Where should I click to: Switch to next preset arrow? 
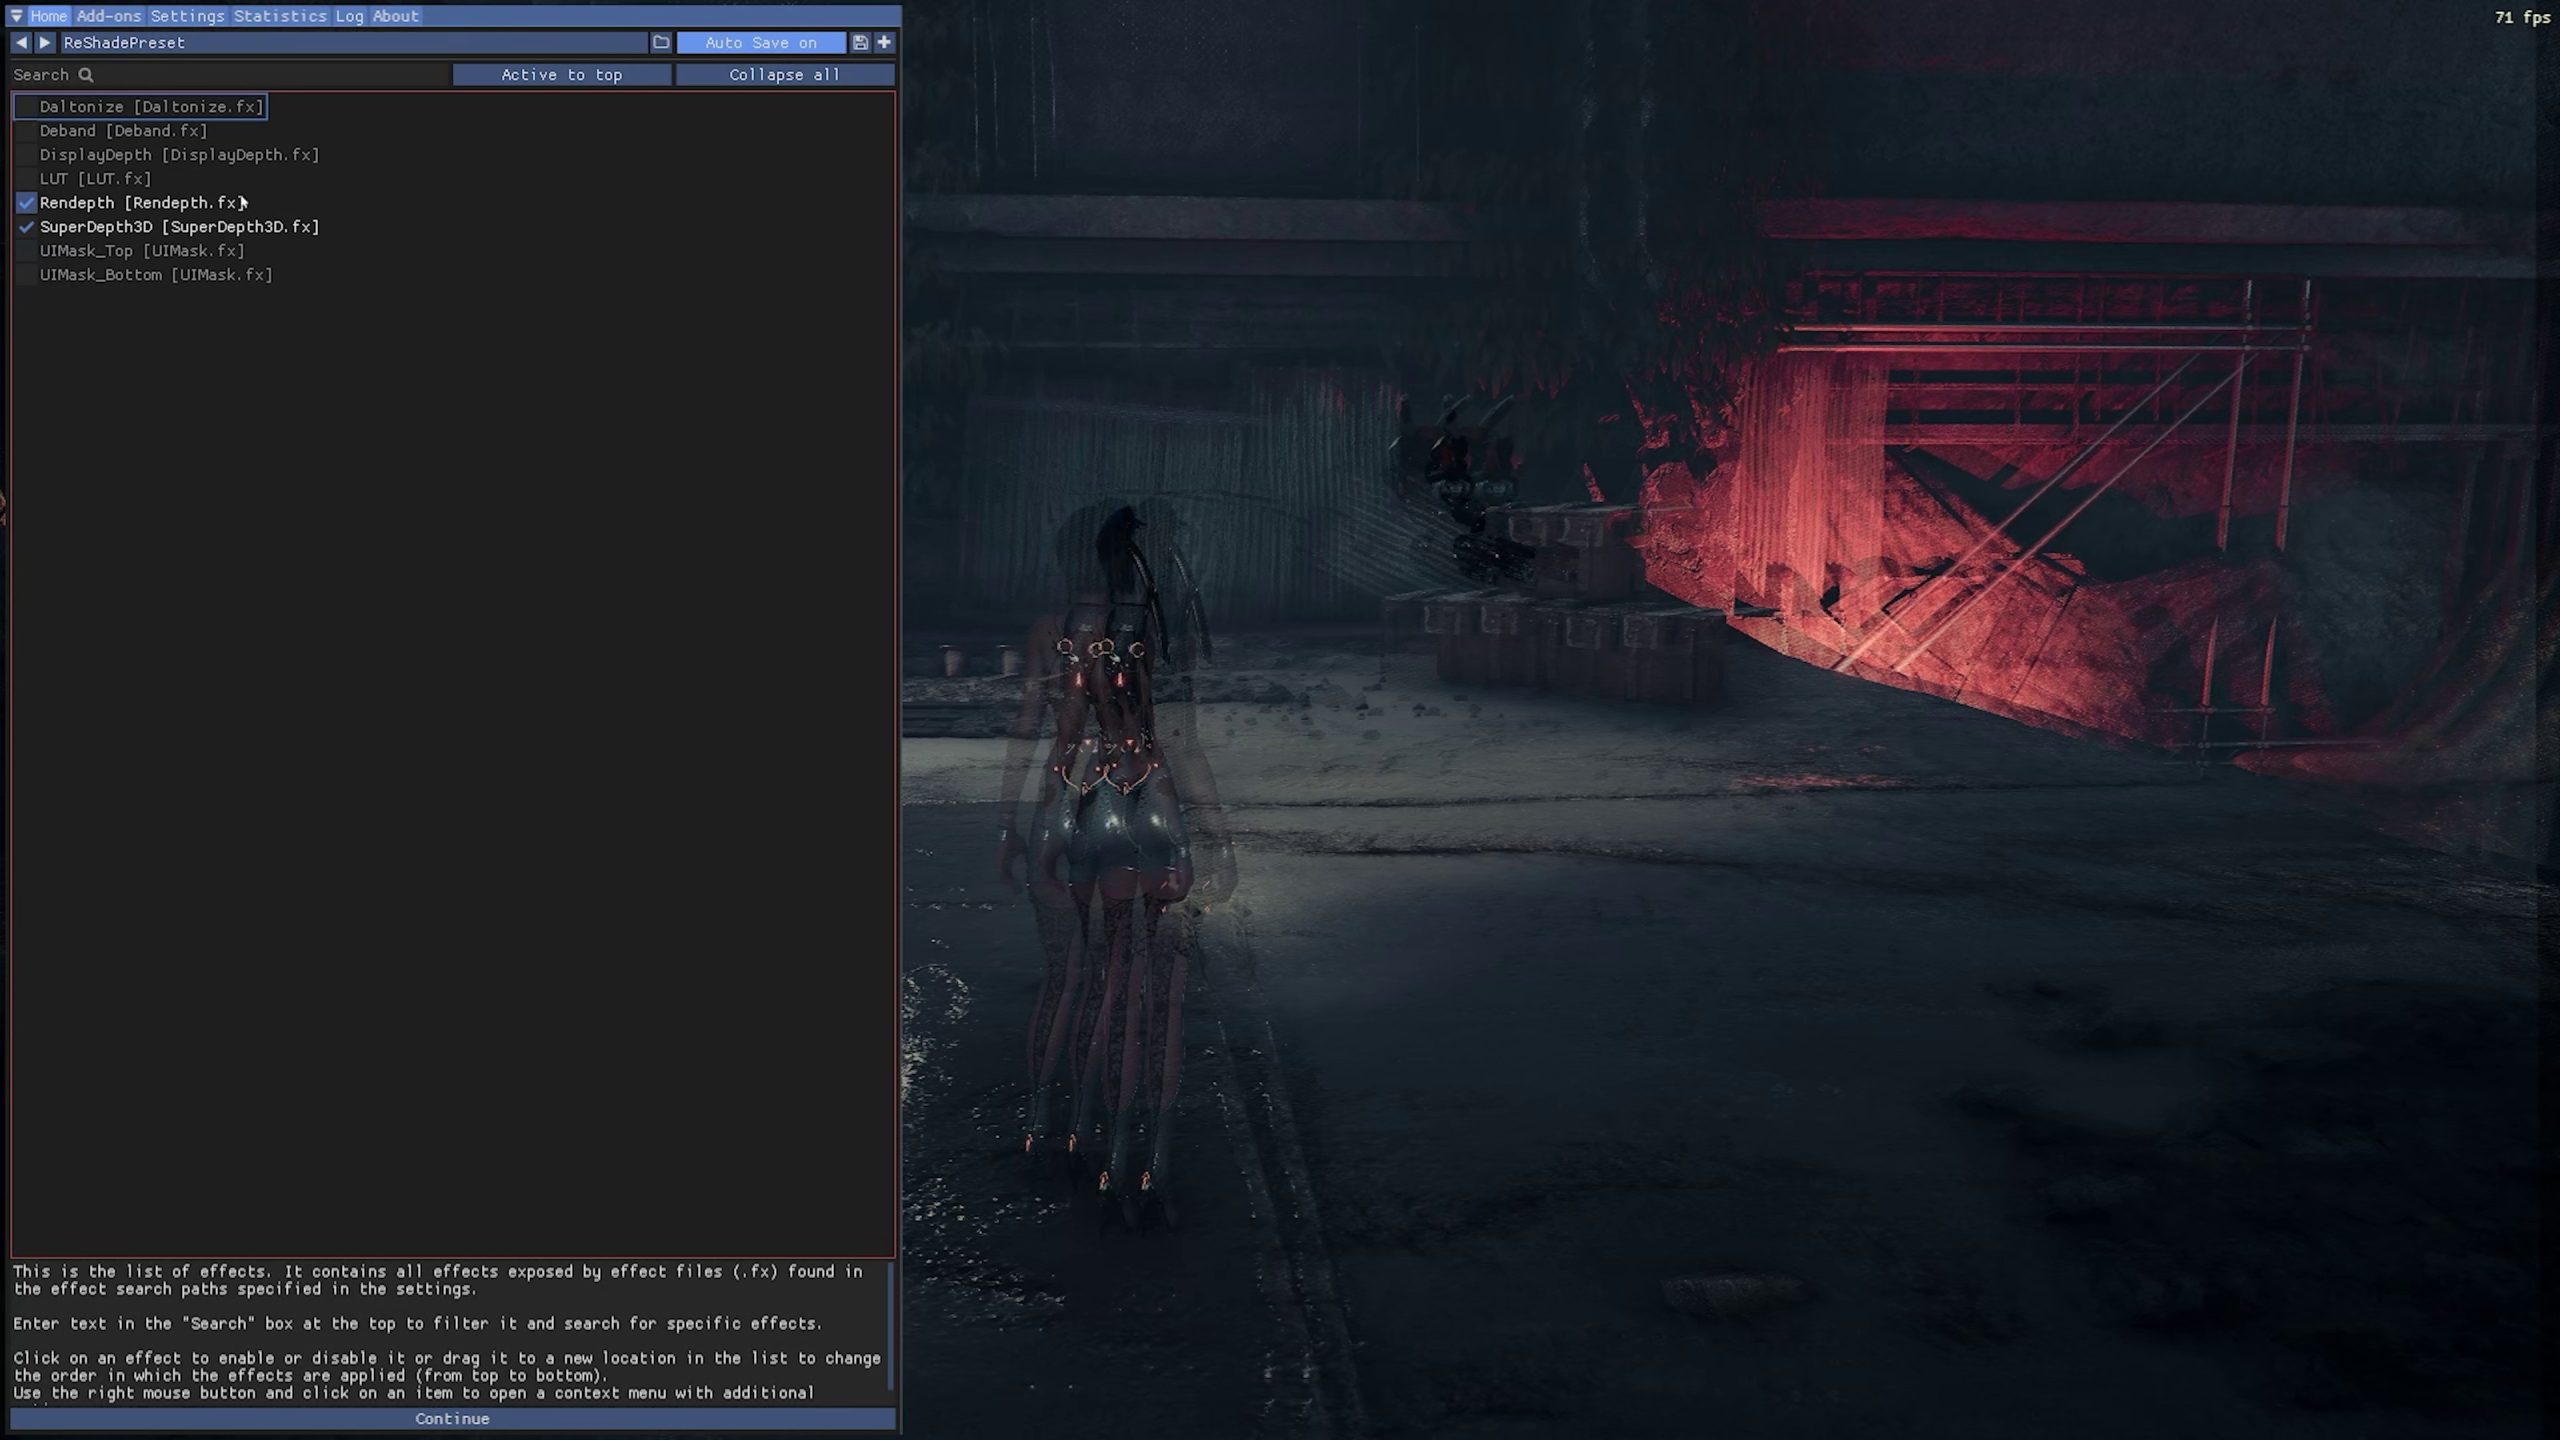45,42
